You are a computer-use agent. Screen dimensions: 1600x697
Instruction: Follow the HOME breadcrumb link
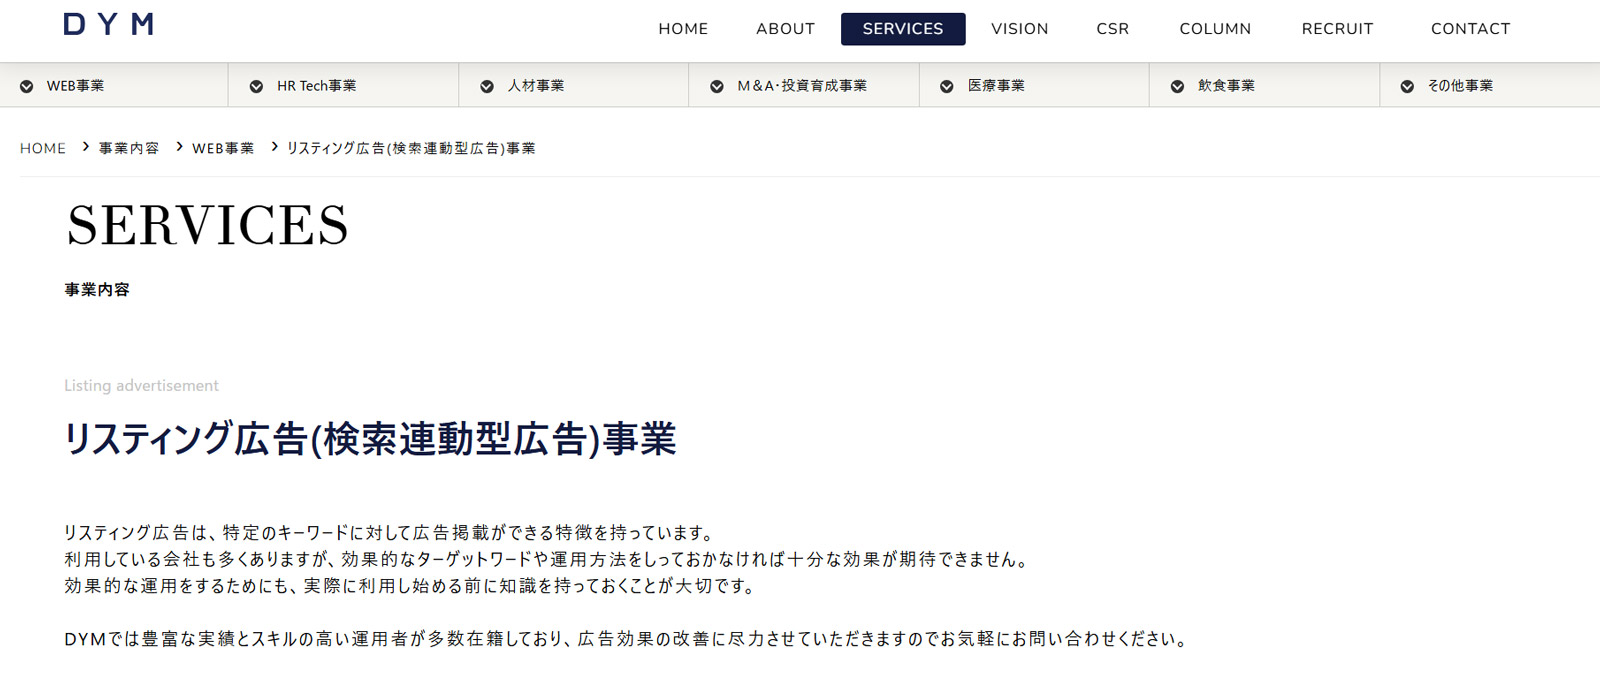43,148
